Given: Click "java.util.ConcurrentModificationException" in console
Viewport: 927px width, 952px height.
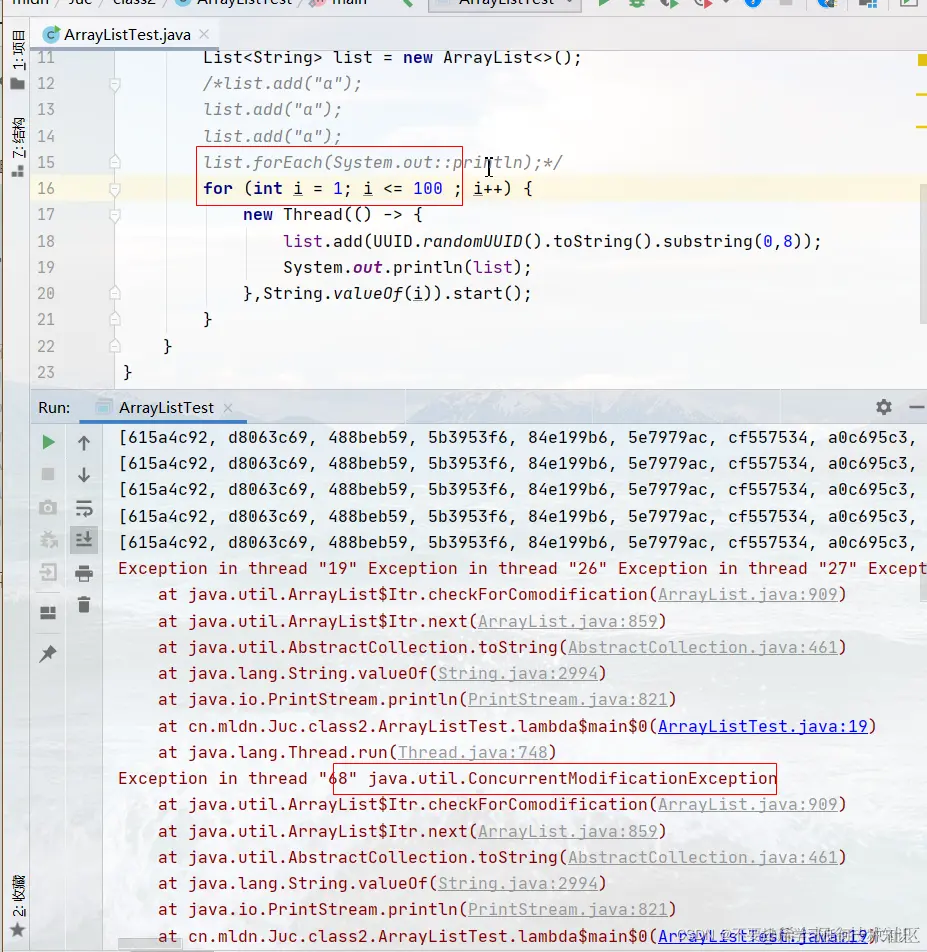Looking at the screenshot, I should [x=572, y=779].
